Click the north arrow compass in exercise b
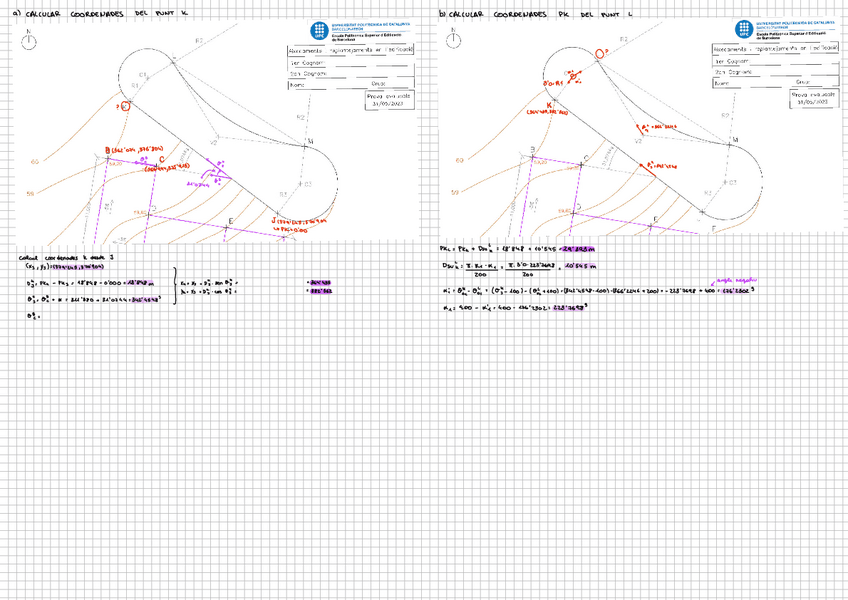This screenshot has height=600, width=848. [x=456, y=41]
